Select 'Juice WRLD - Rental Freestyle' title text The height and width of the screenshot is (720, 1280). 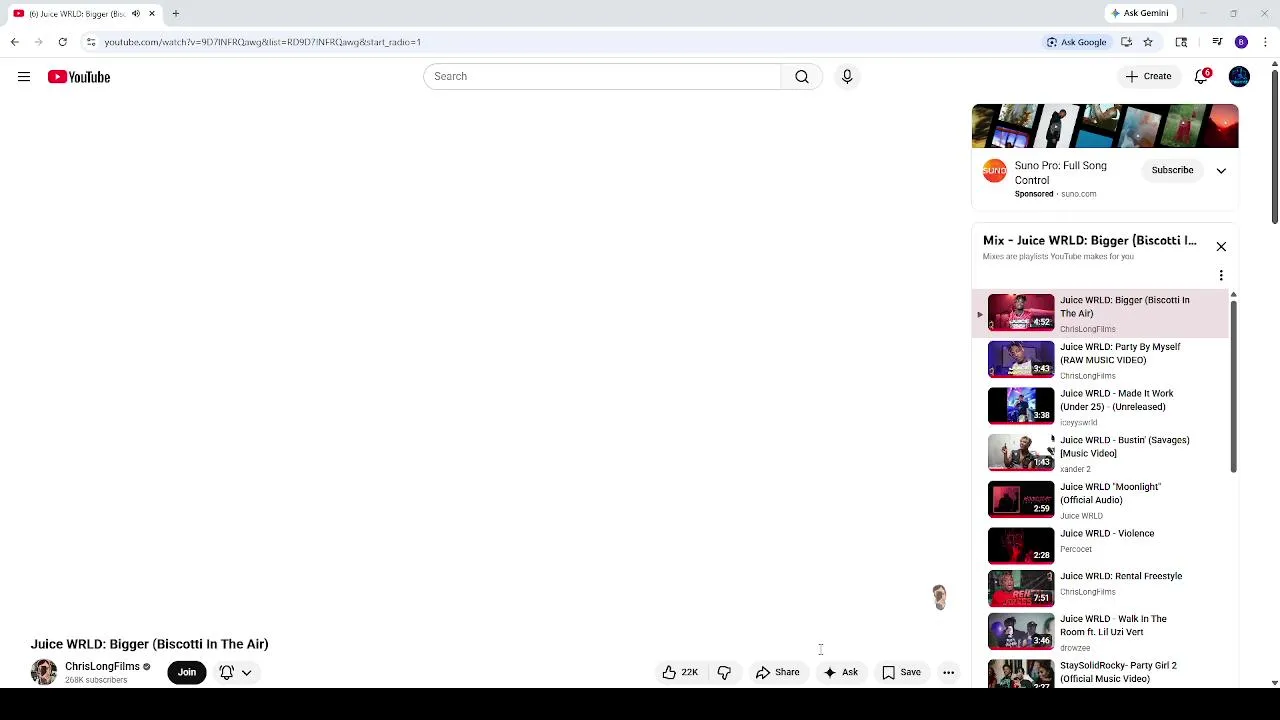point(1121,576)
